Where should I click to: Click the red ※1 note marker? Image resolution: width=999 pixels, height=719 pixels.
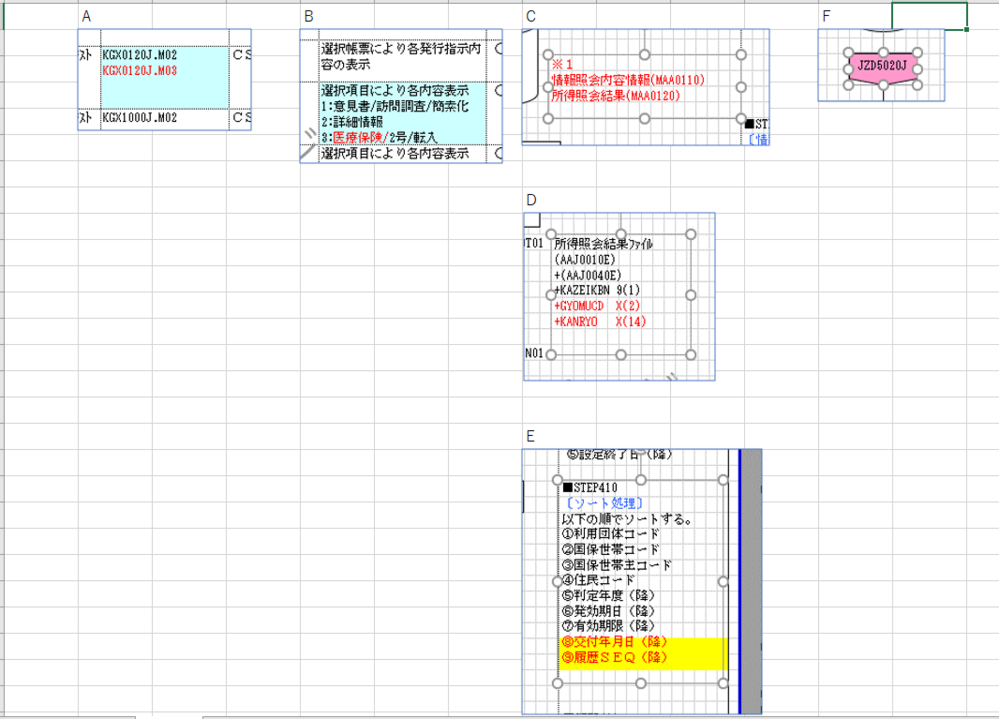point(560,64)
